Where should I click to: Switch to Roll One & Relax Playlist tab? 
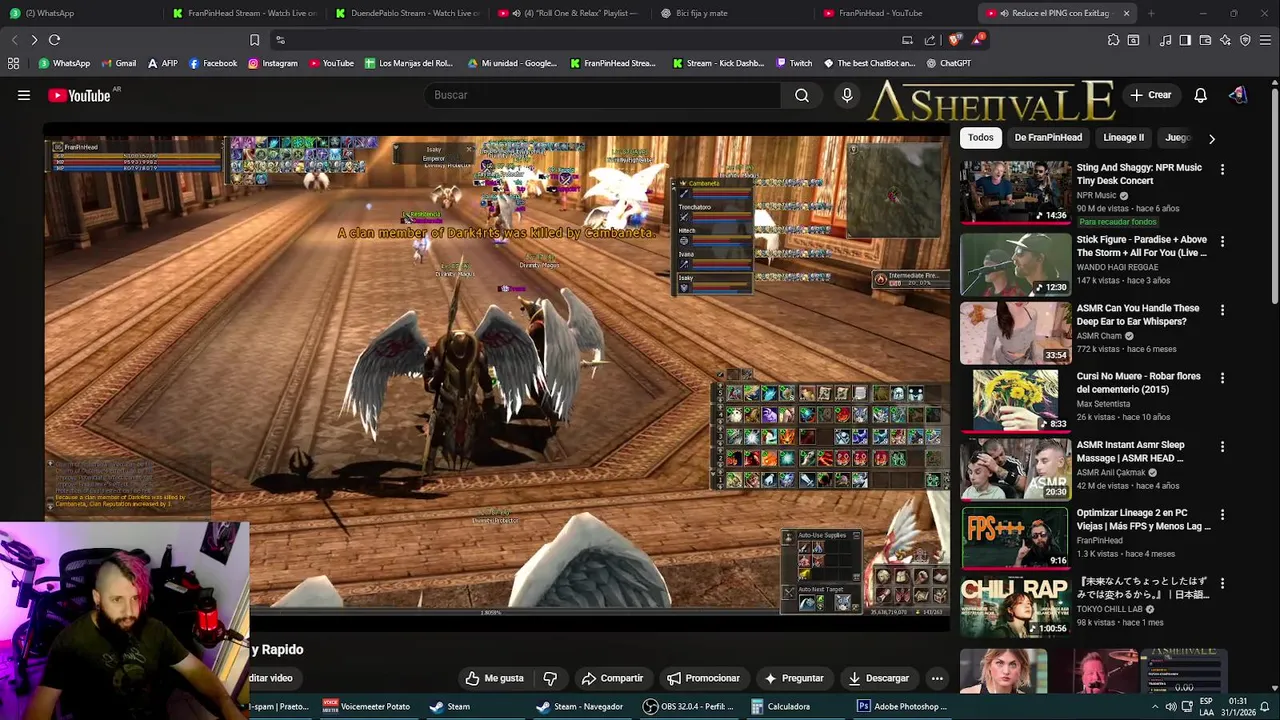click(571, 13)
